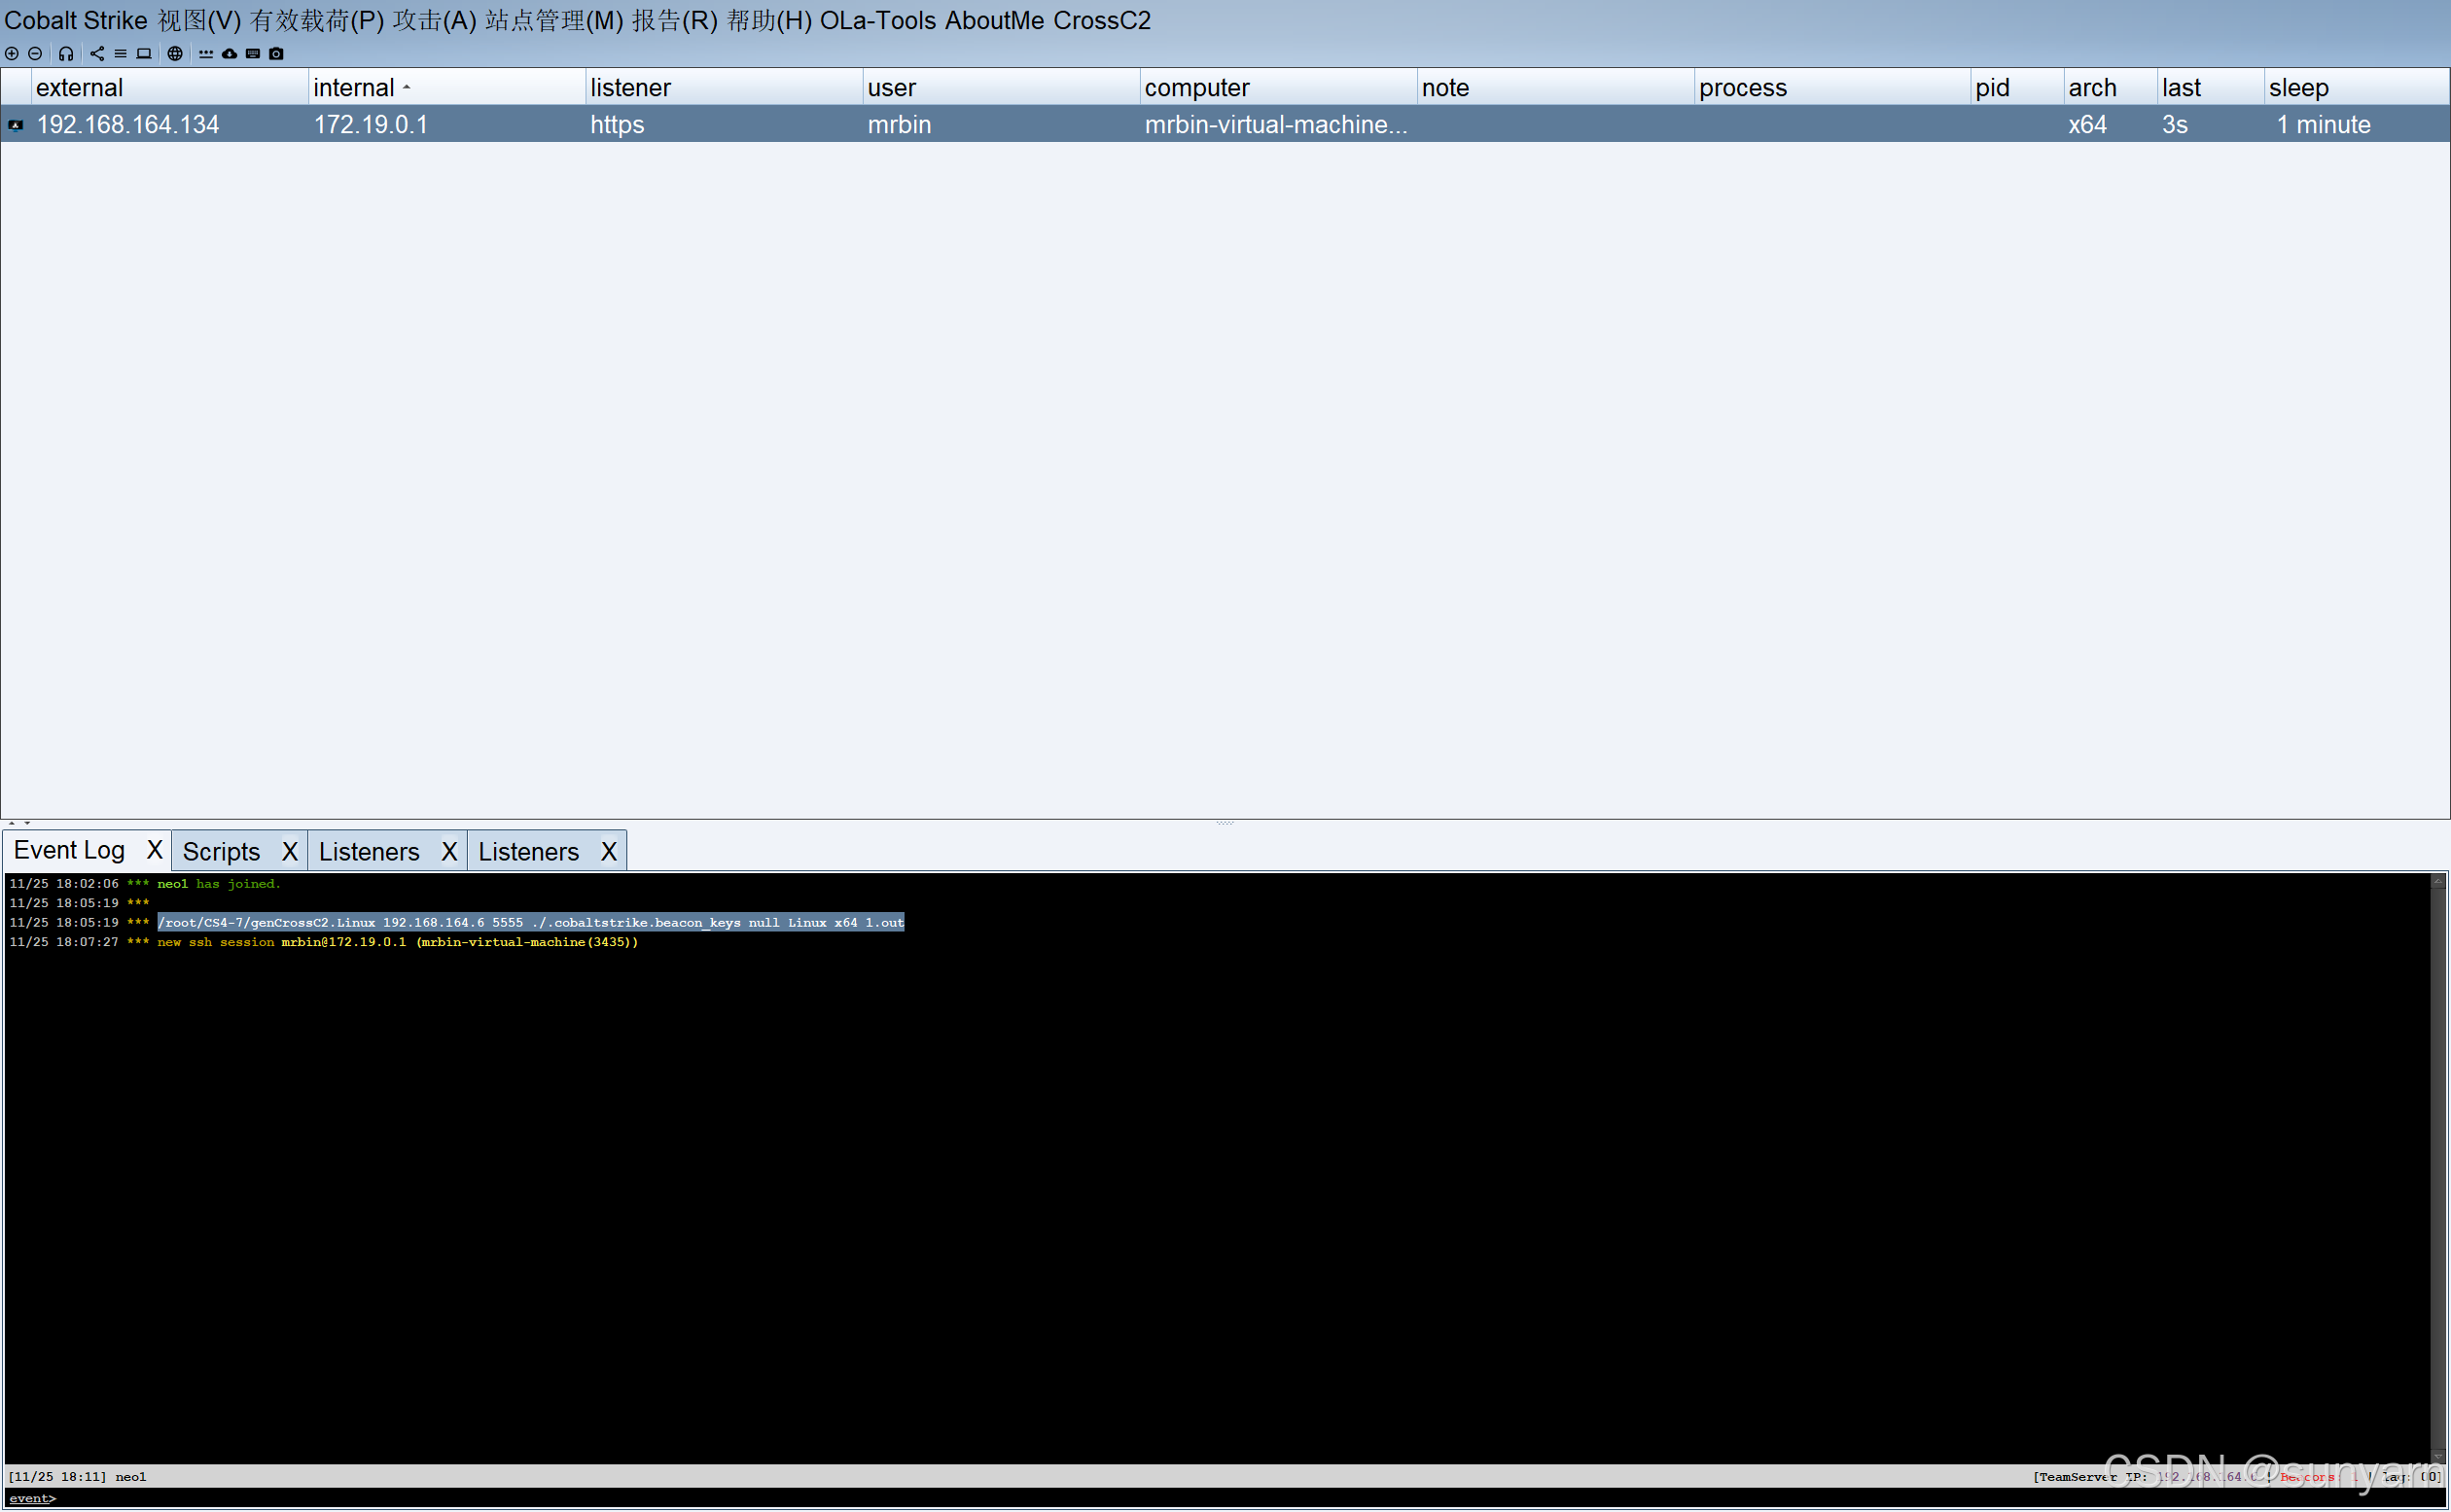Open downloads cloud icon
The height and width of the screenshot is (1512, 2451).
pos(229,54)
